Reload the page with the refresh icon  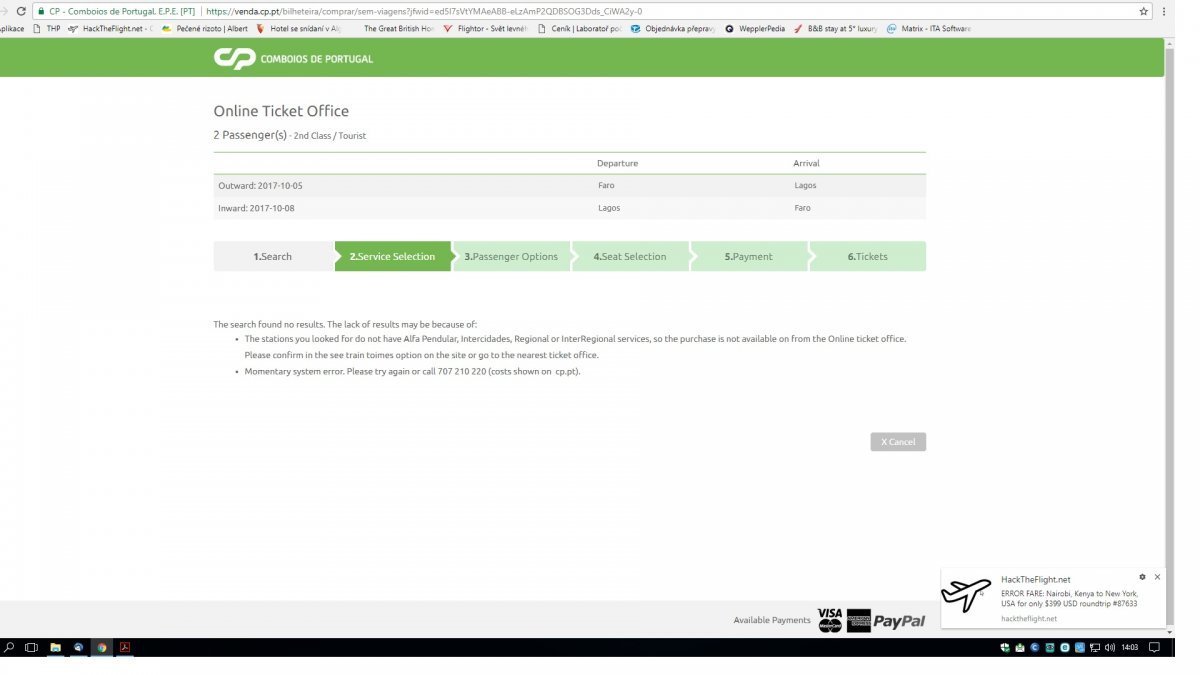[x=21, y=11]
